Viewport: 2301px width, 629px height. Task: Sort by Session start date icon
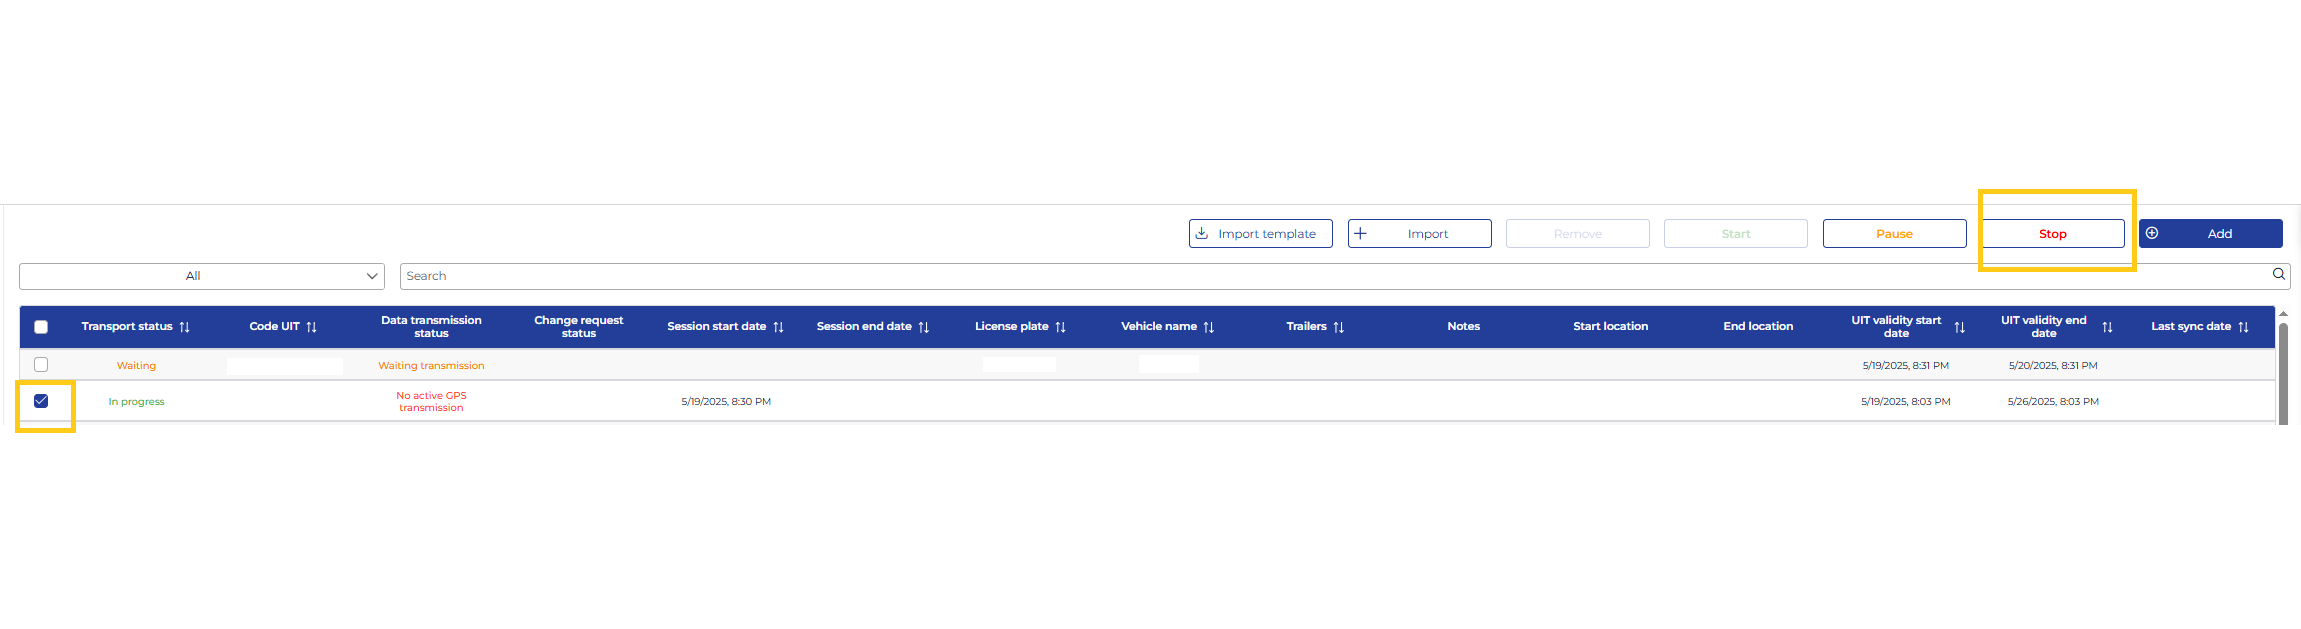click(778, 327)
